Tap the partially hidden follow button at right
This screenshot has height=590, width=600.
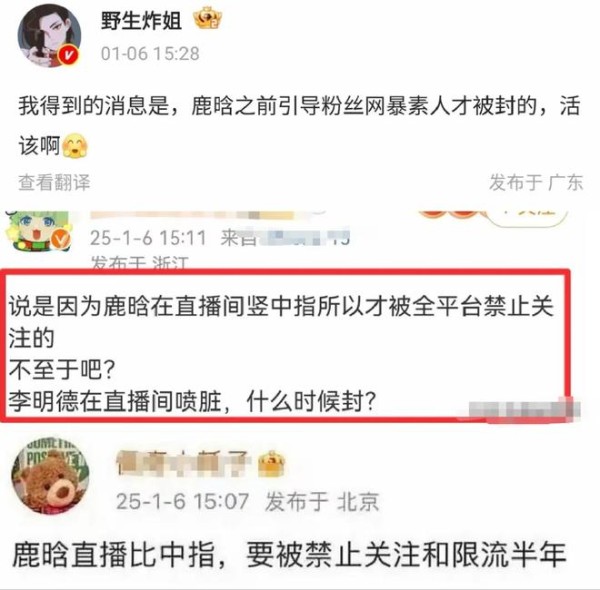click(x=528, y=217)
